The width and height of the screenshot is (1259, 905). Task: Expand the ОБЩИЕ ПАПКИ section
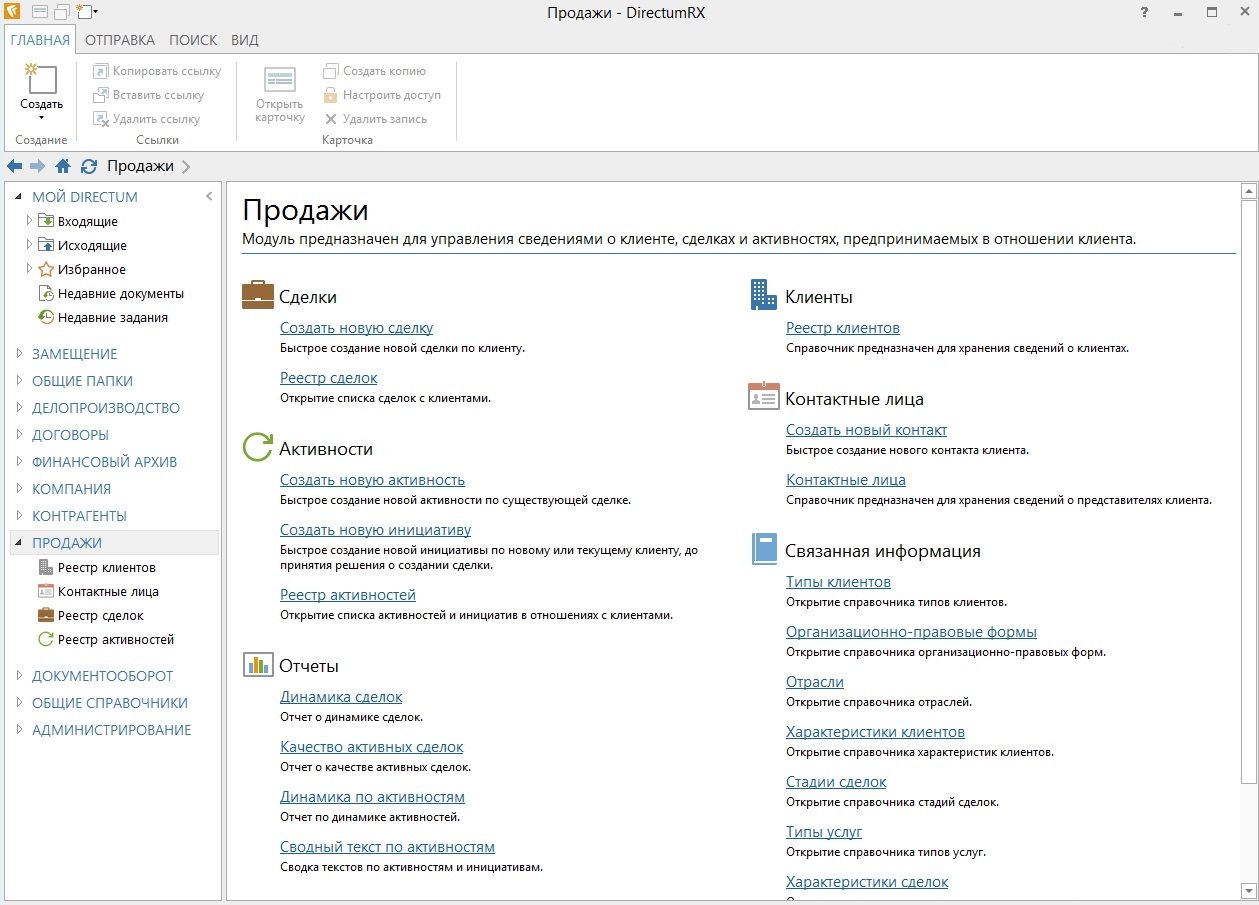pos(19,380)
